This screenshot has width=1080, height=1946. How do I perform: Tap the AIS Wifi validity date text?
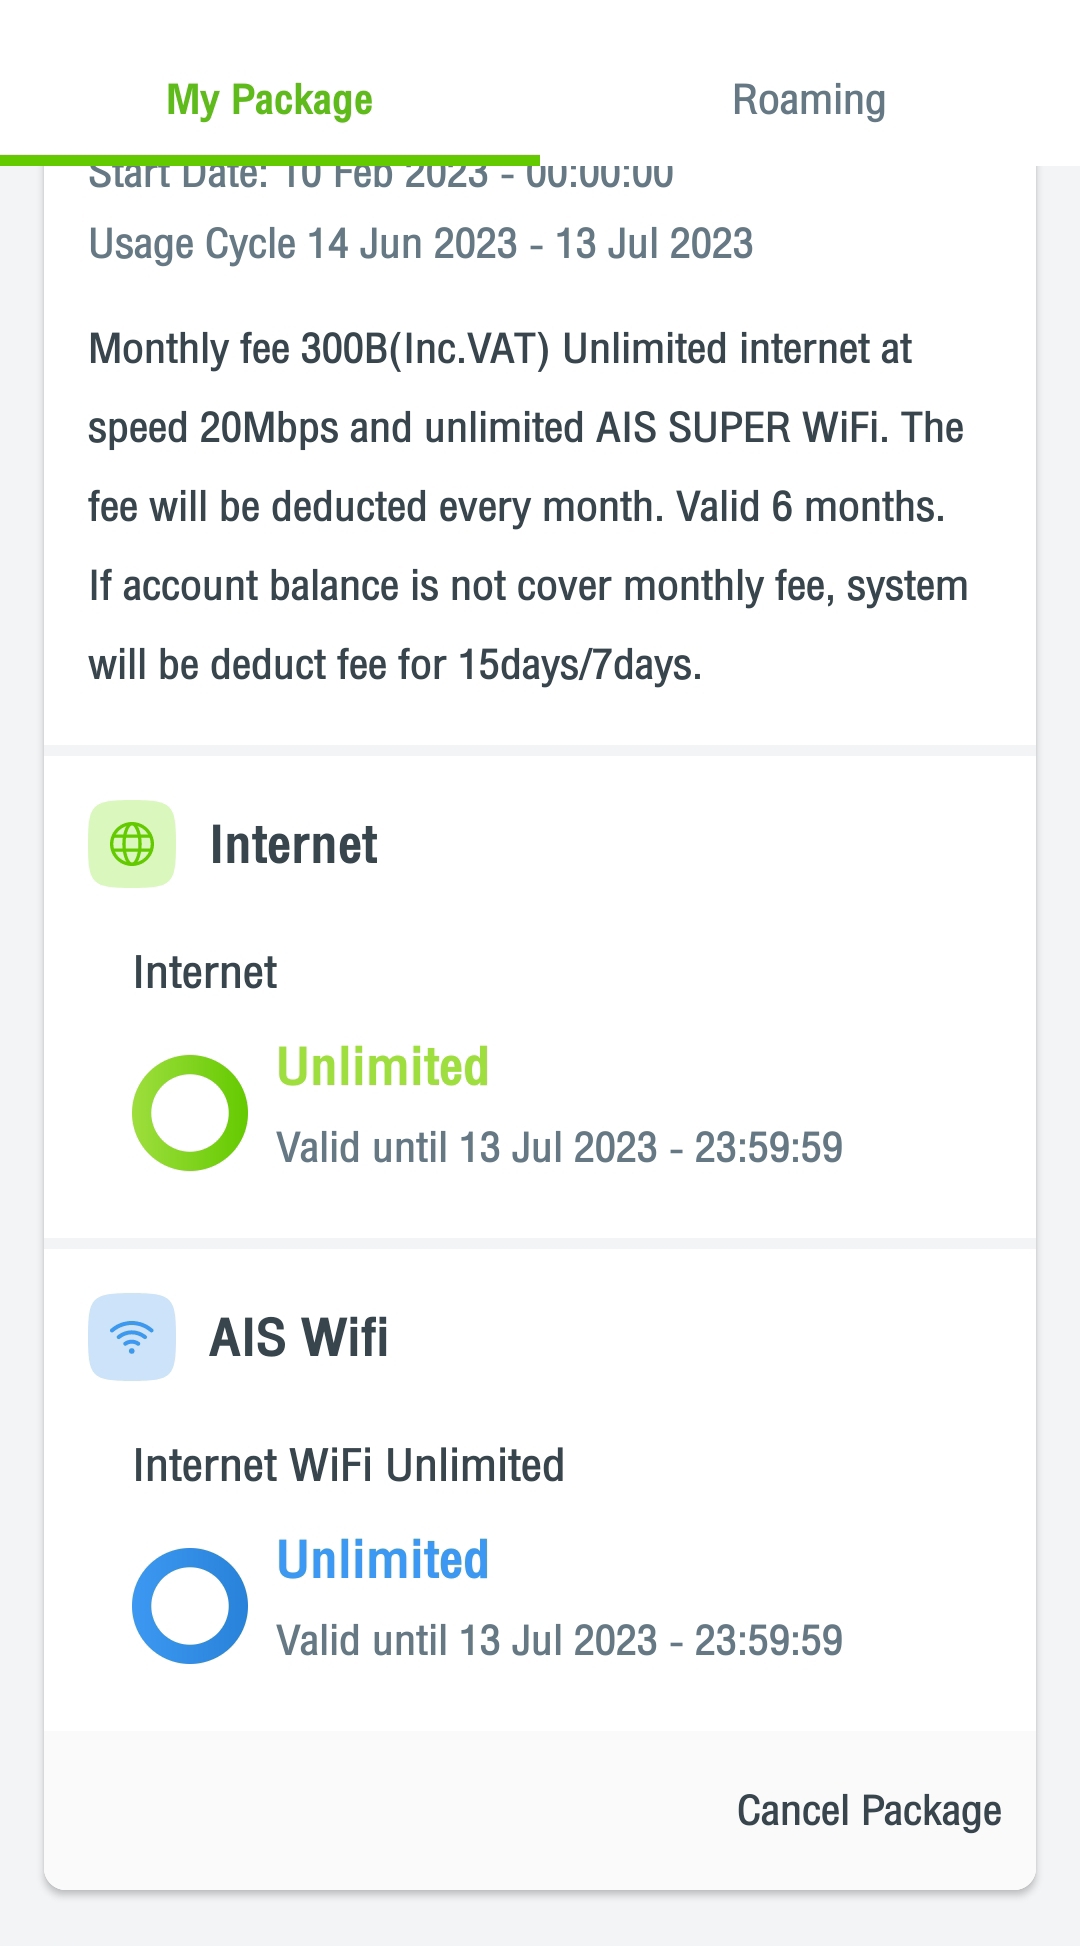click(559, 1640)
